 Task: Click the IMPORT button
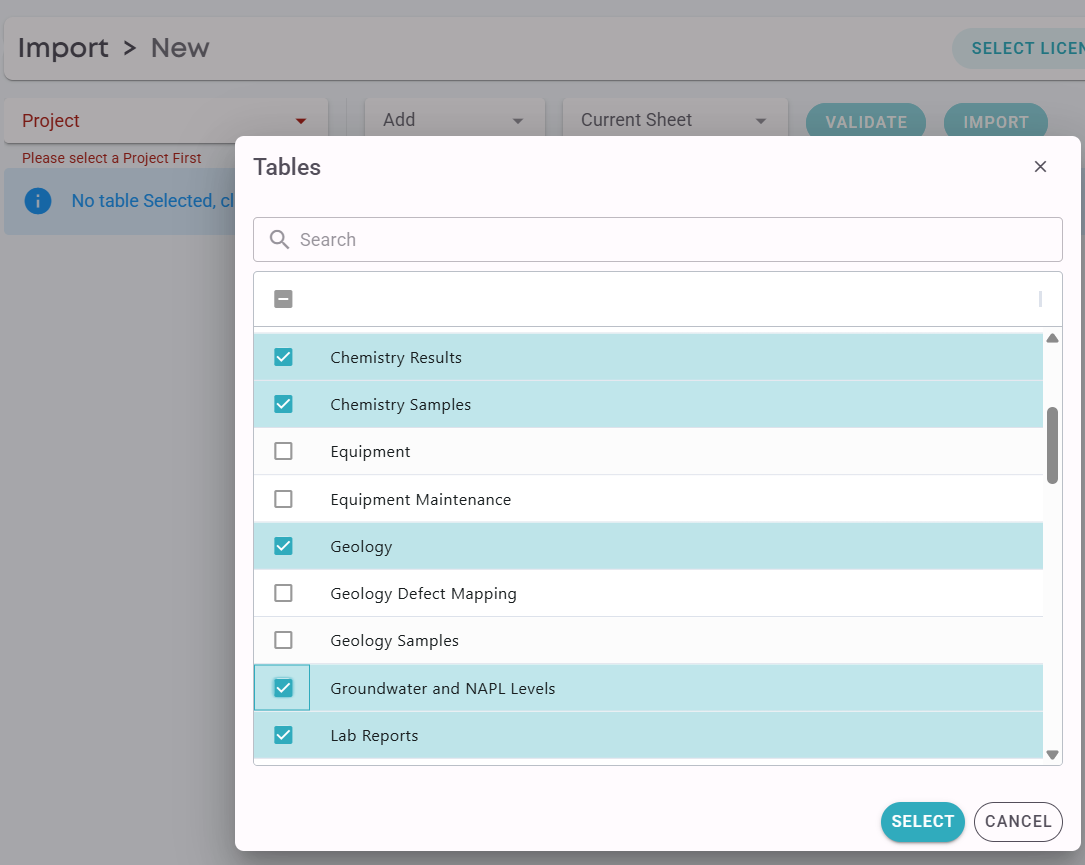click(x=996, y=122)
